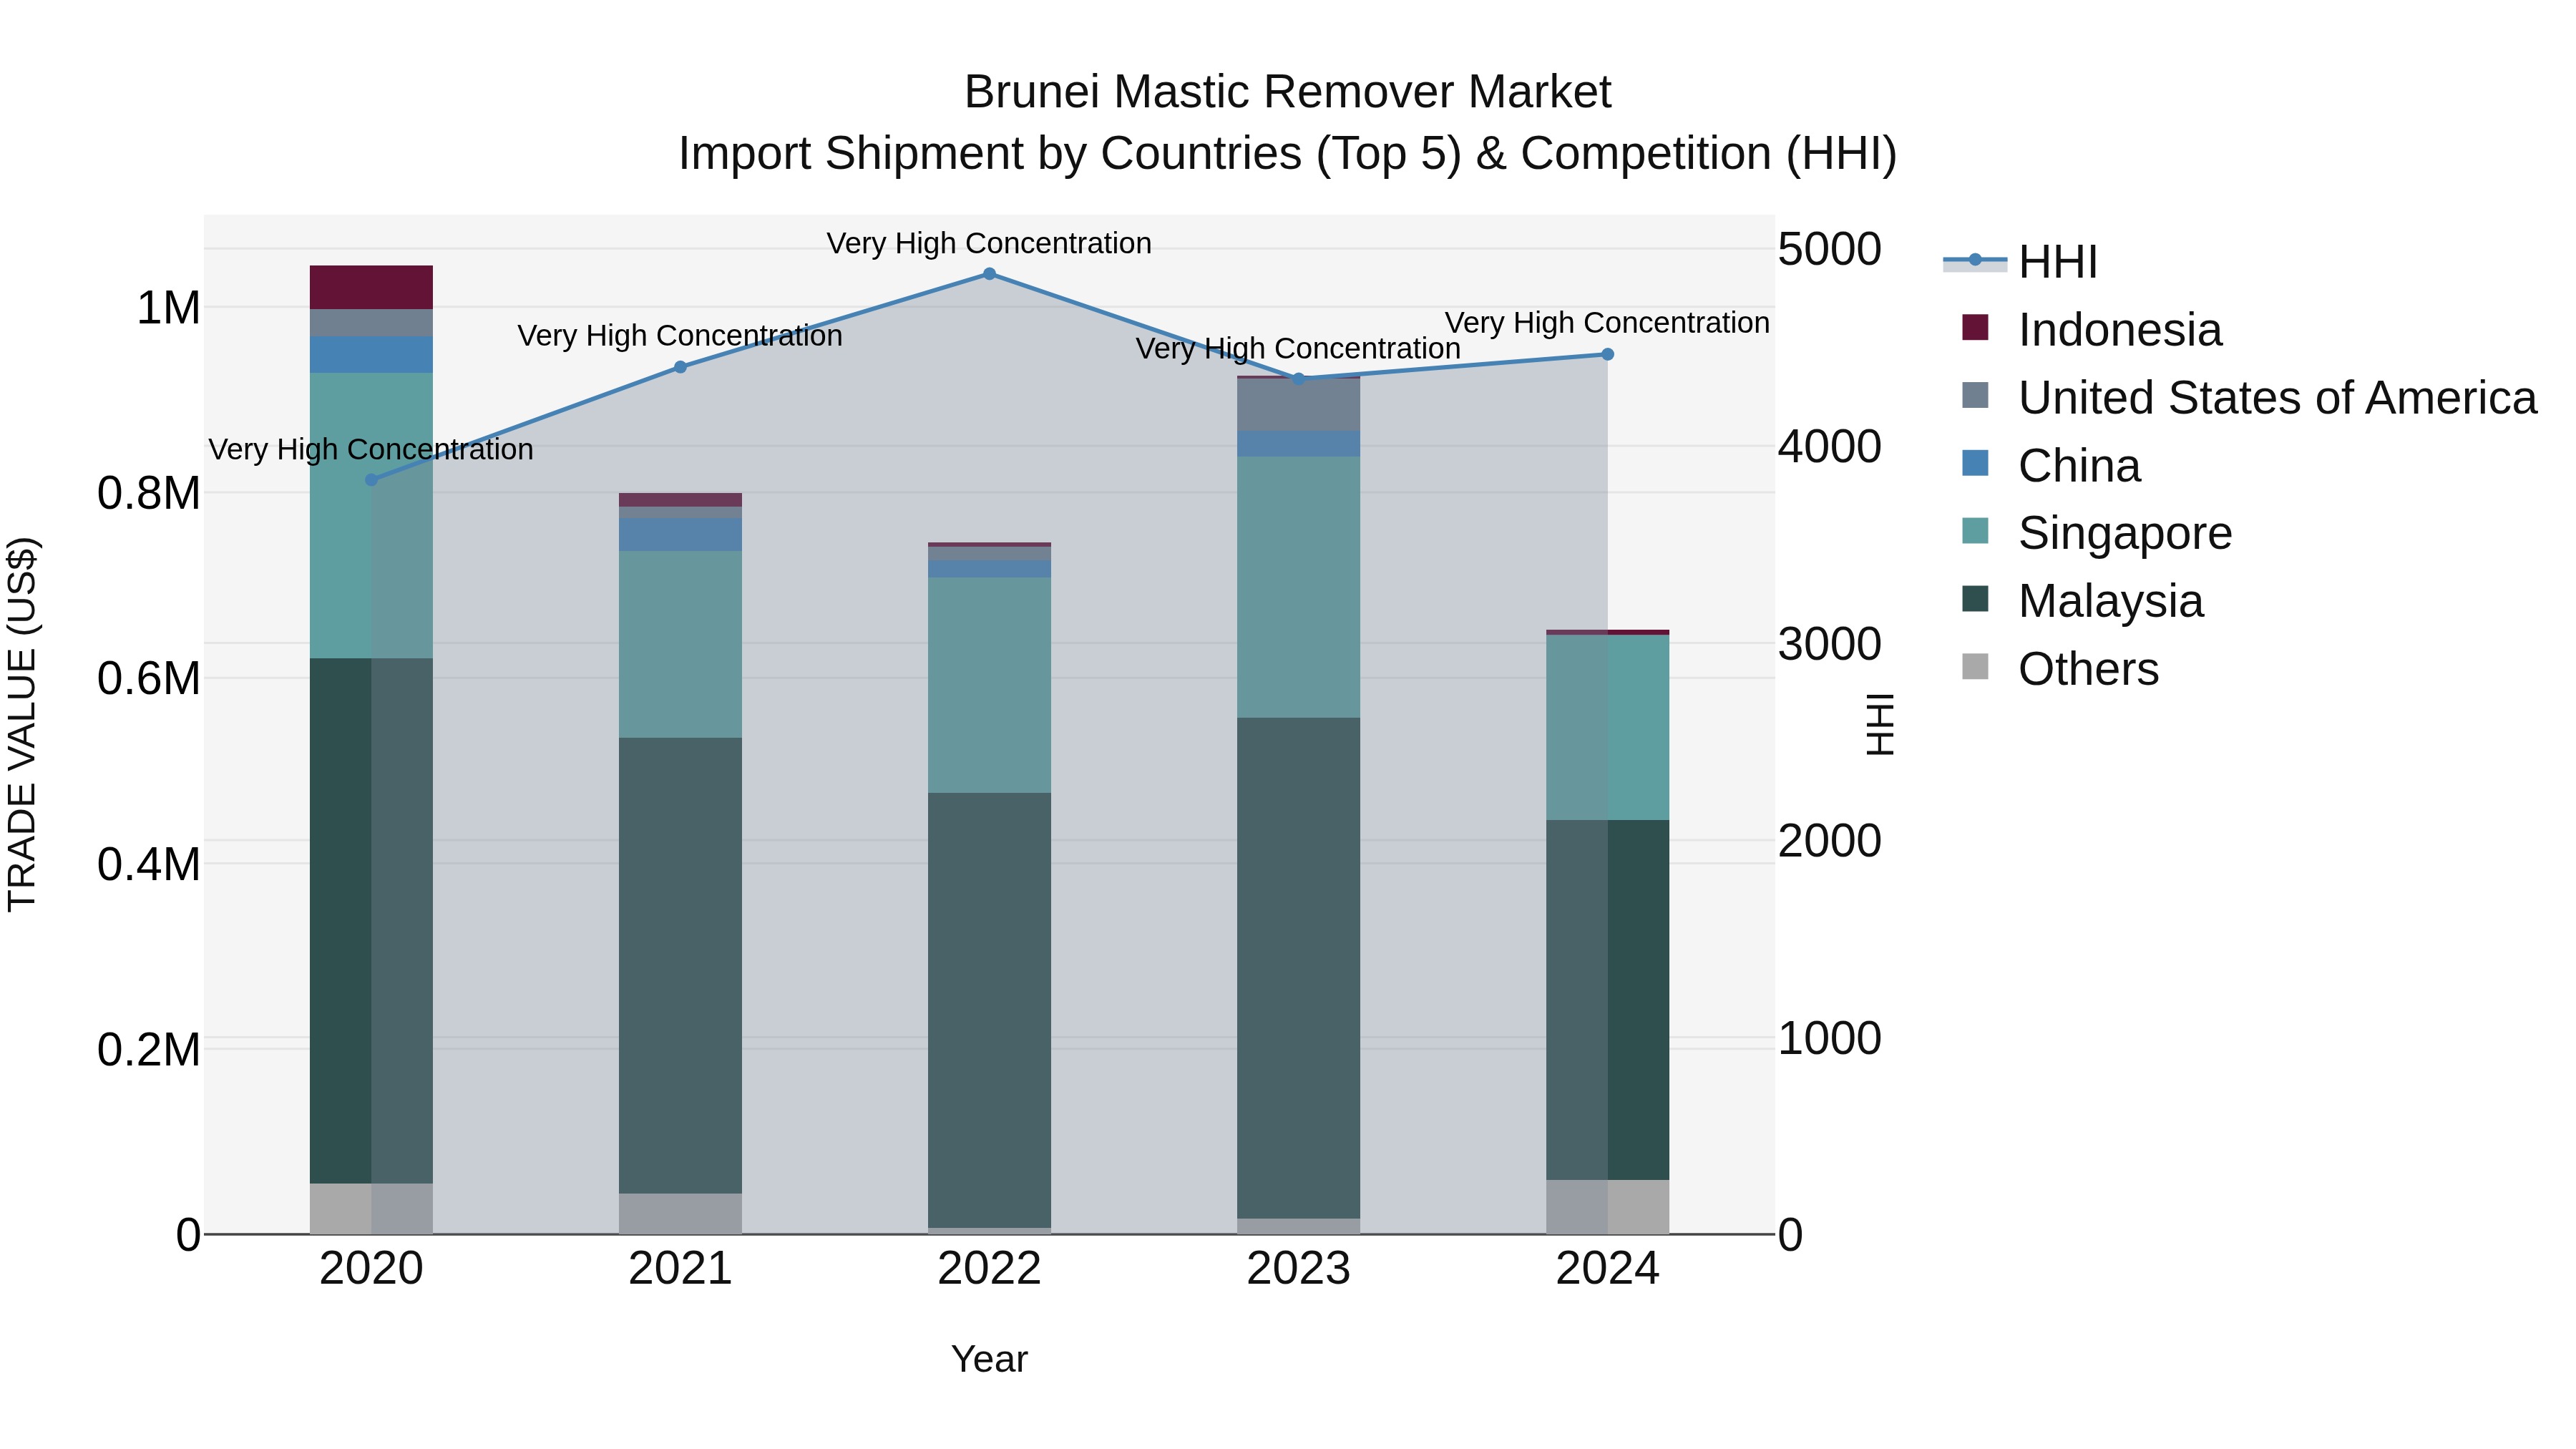The width and height of the screenshot is (2576, 1449).
Task: Click the 2024 x-axis label
Action: point(1608,1269)
